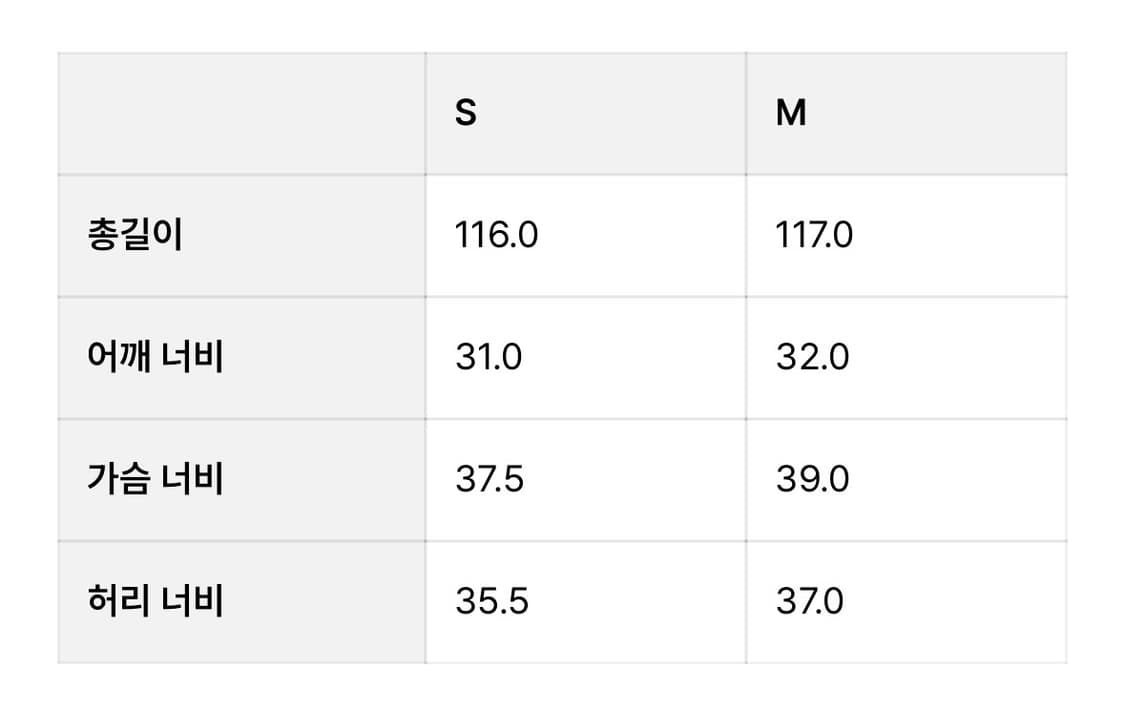Screen dimensions: 1125x712
Task: Click the empty top-left header cell
Action: [x=241, y=114]
